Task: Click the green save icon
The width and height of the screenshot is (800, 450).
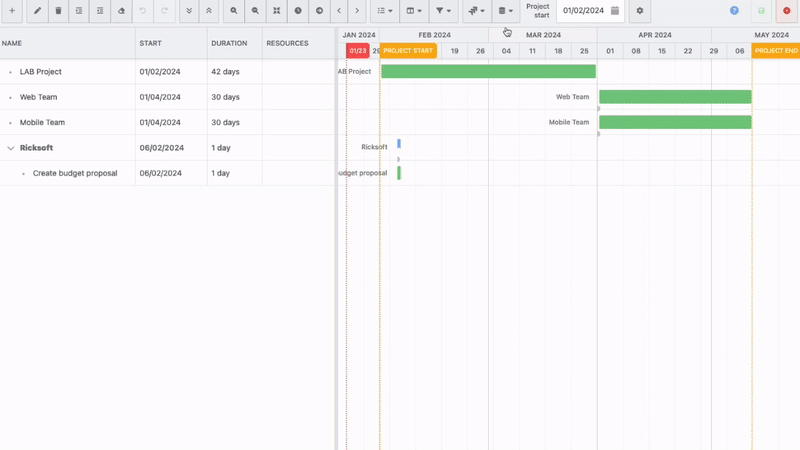Action: tap(761, 11)
